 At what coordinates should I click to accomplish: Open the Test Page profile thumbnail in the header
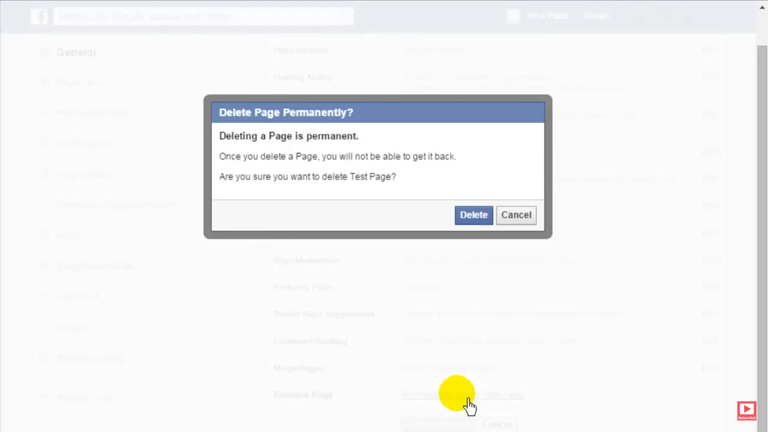pos(513,16)
